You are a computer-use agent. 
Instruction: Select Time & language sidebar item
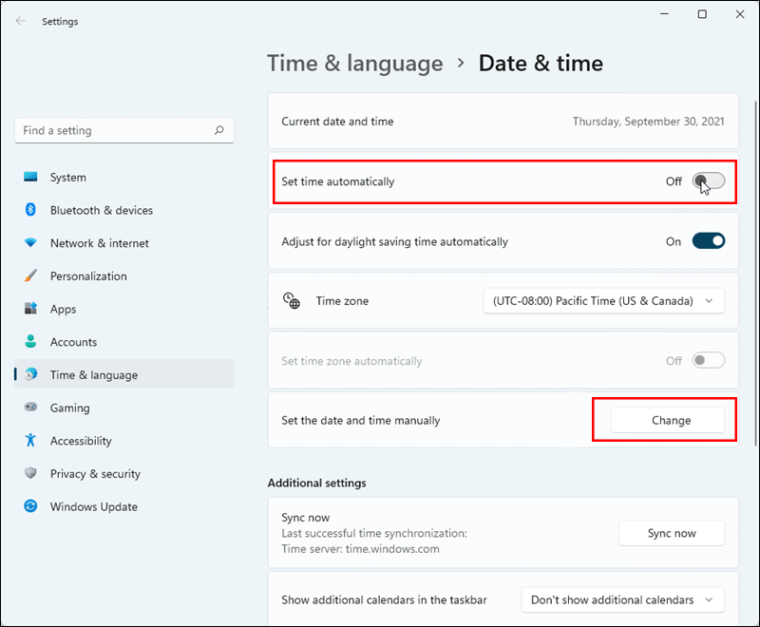click(x=124, y=374)
